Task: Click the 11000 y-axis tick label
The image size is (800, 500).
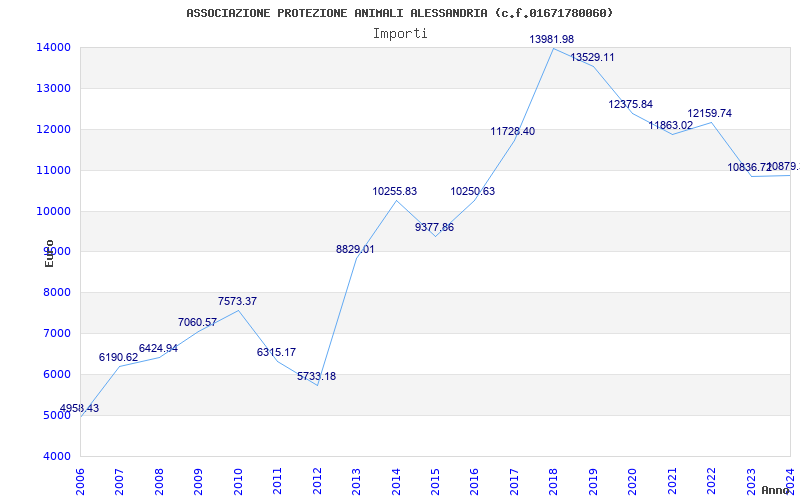Action: (x=53, y=170)
